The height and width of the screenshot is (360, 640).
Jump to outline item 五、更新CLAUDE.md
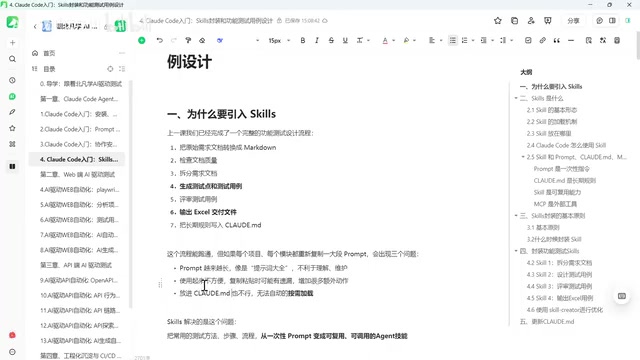point(547,322)
